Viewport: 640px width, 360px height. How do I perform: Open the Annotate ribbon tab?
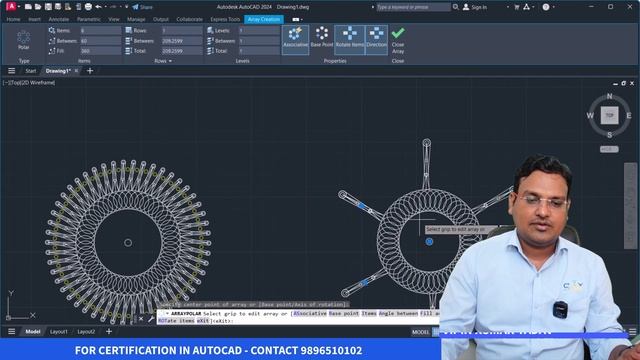tap(59, 19)
